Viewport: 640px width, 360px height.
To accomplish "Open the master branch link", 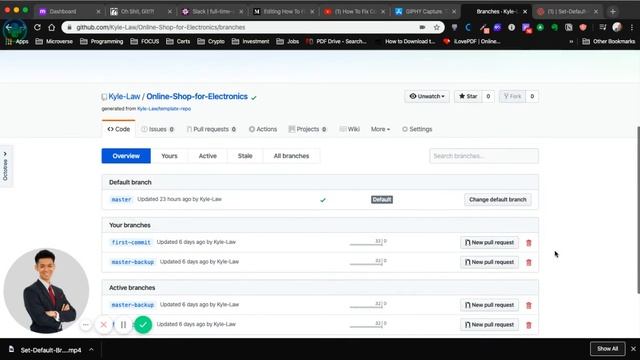I will point(122,200).
